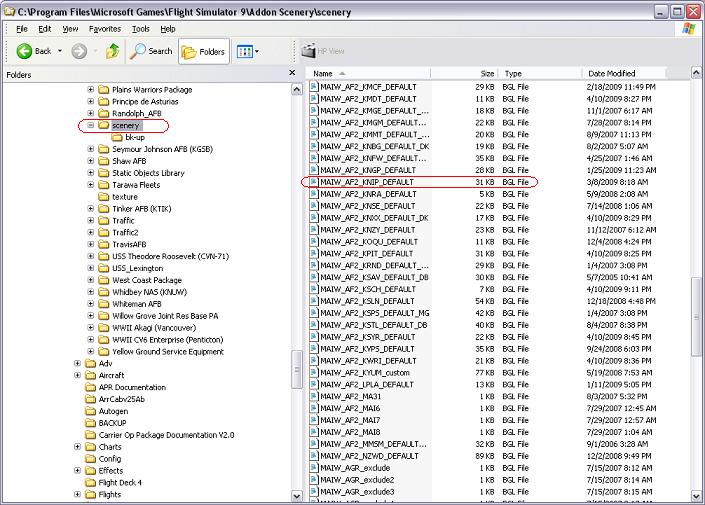Sort files by Size column header
Image resolution: width=705 pixels, height=505 pixels.
464,73
